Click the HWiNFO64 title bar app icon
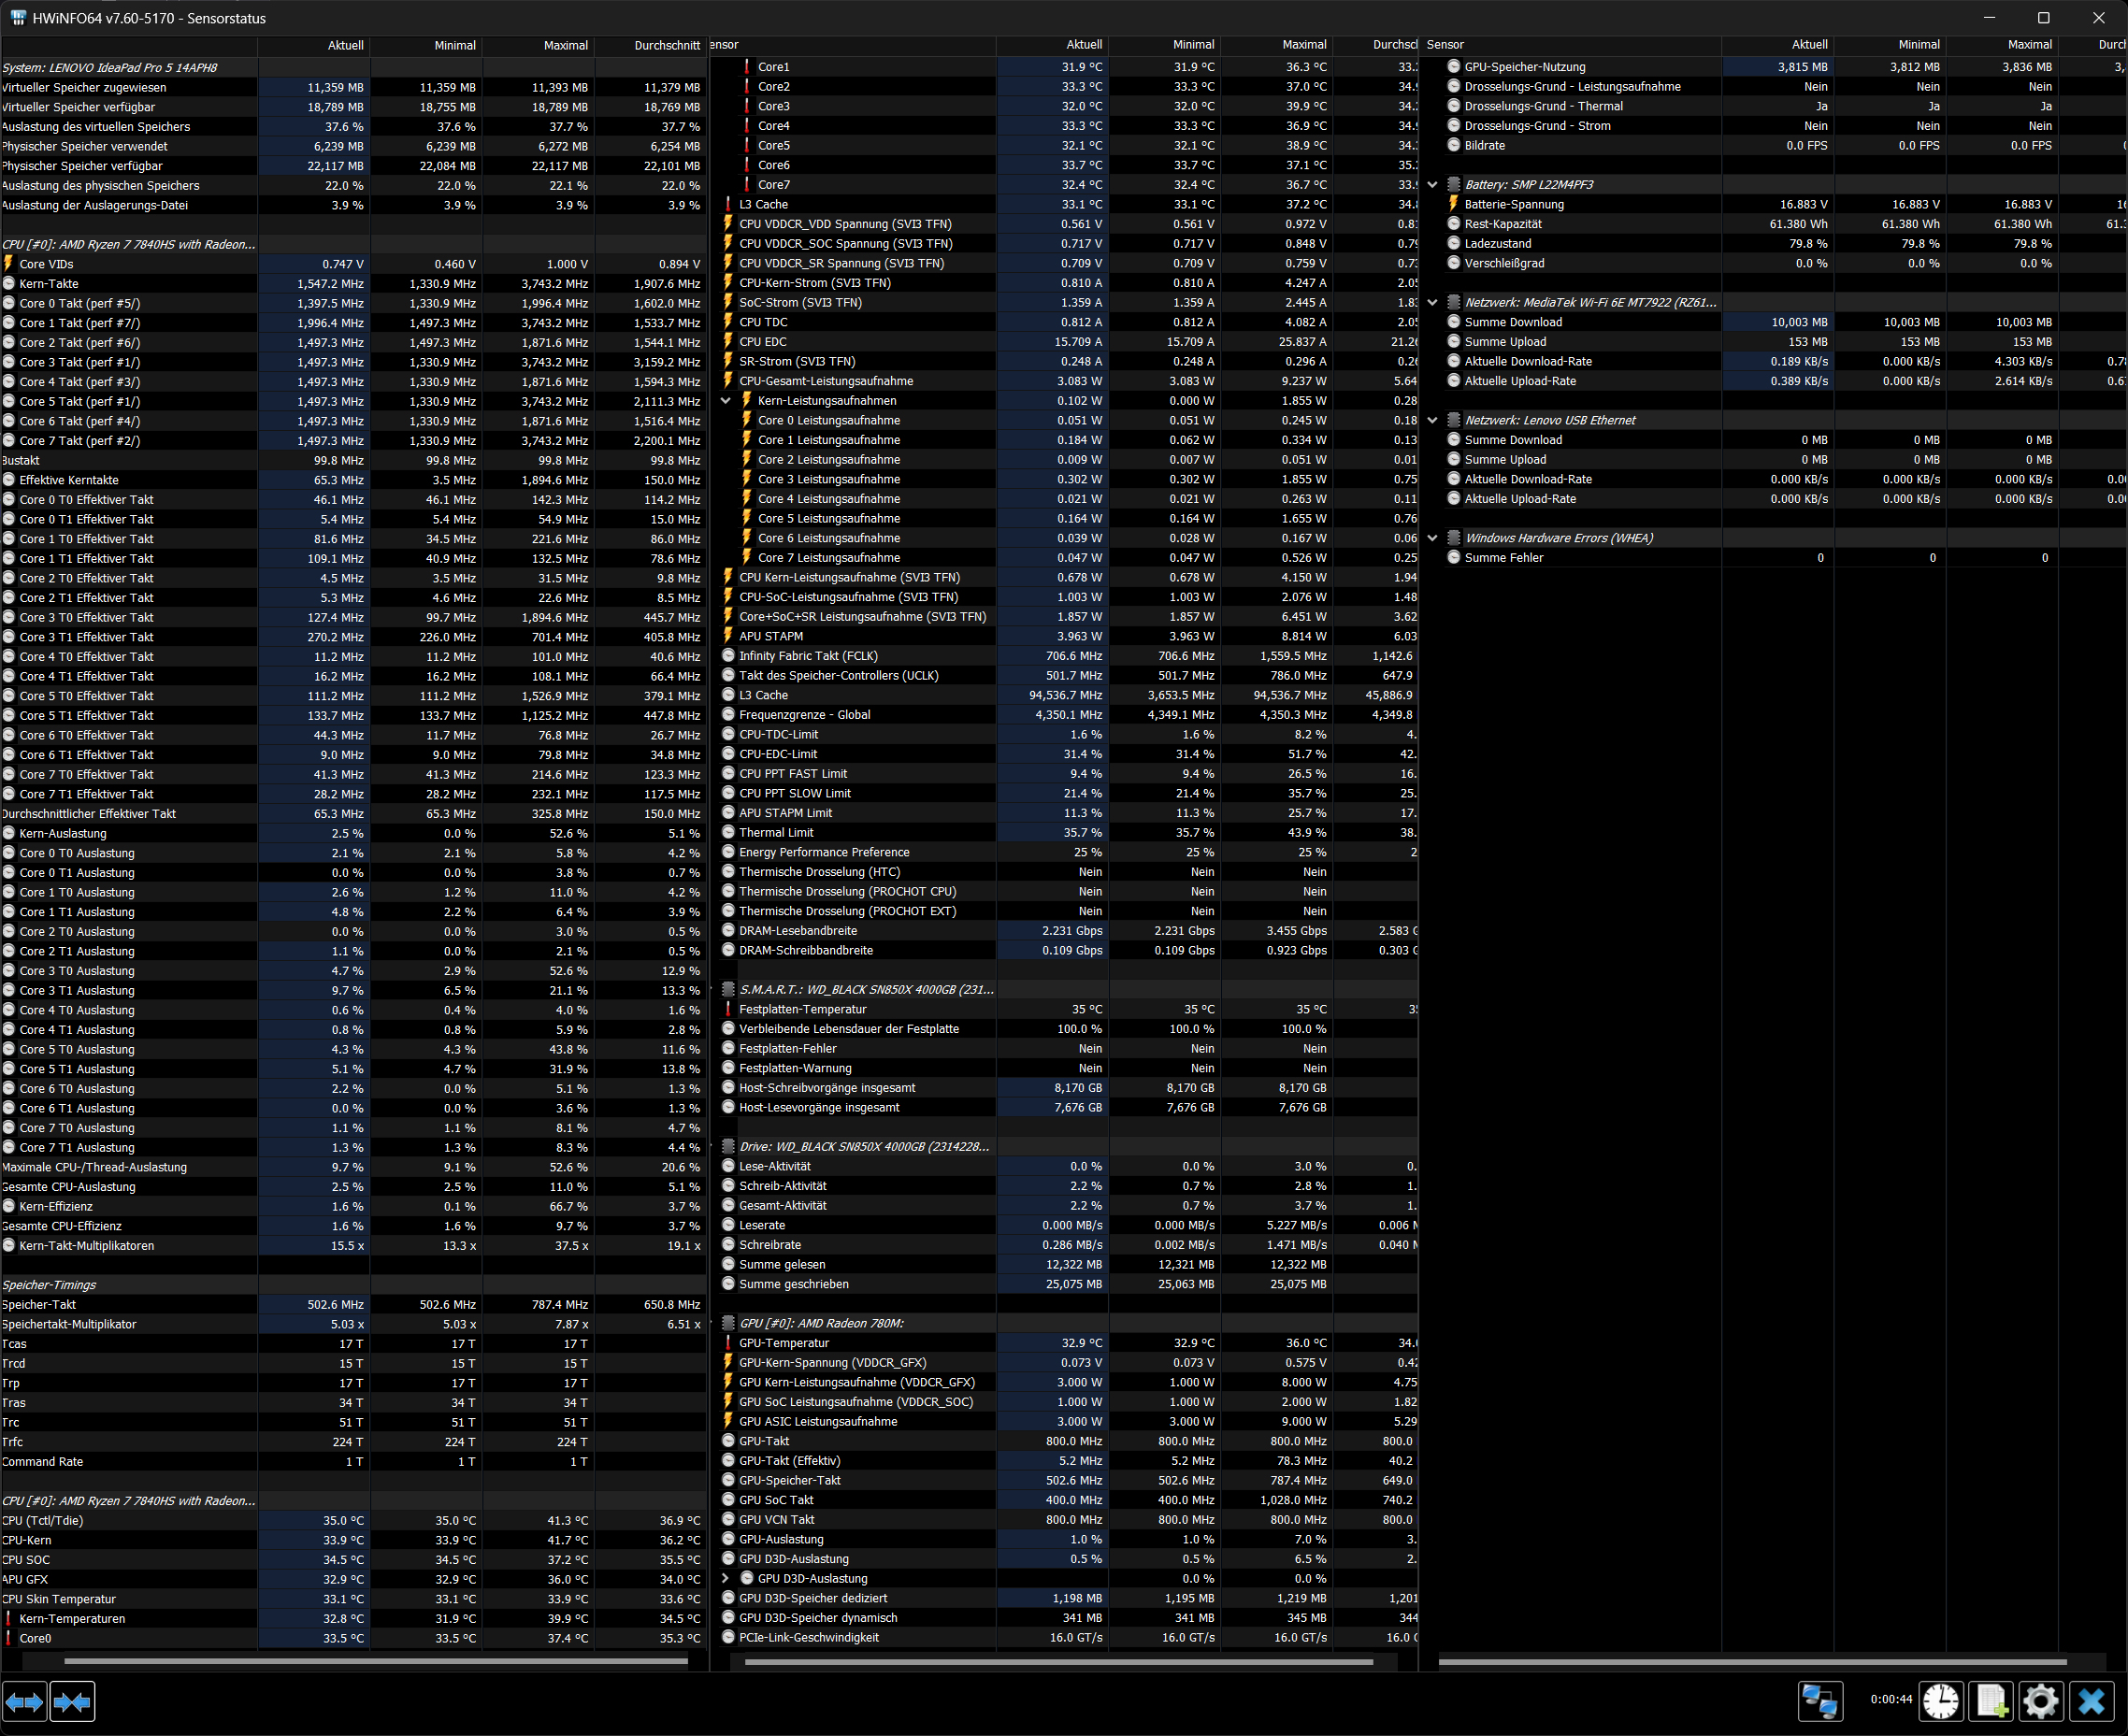The height and width of the screenshot is (1736, 2128). [x=18, y=18]
